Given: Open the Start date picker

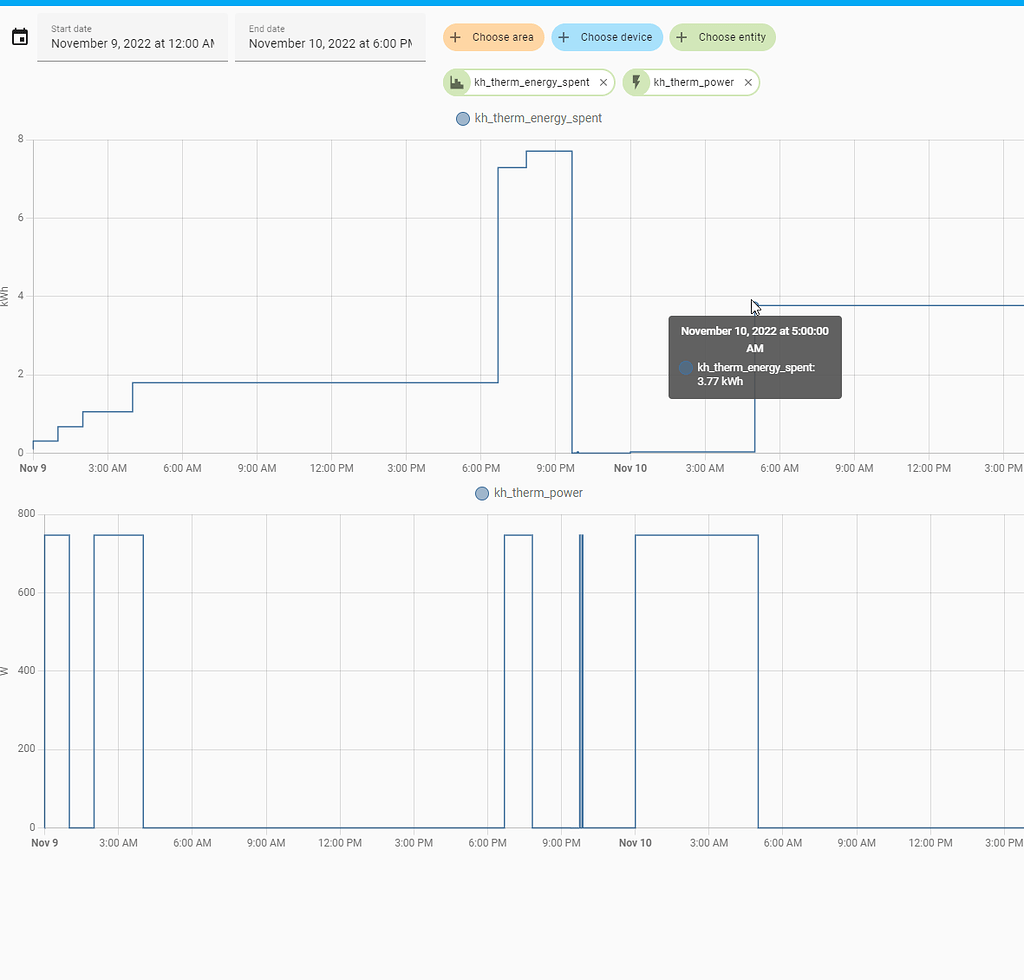Looking at the screenshot, I should click(132, 44).
